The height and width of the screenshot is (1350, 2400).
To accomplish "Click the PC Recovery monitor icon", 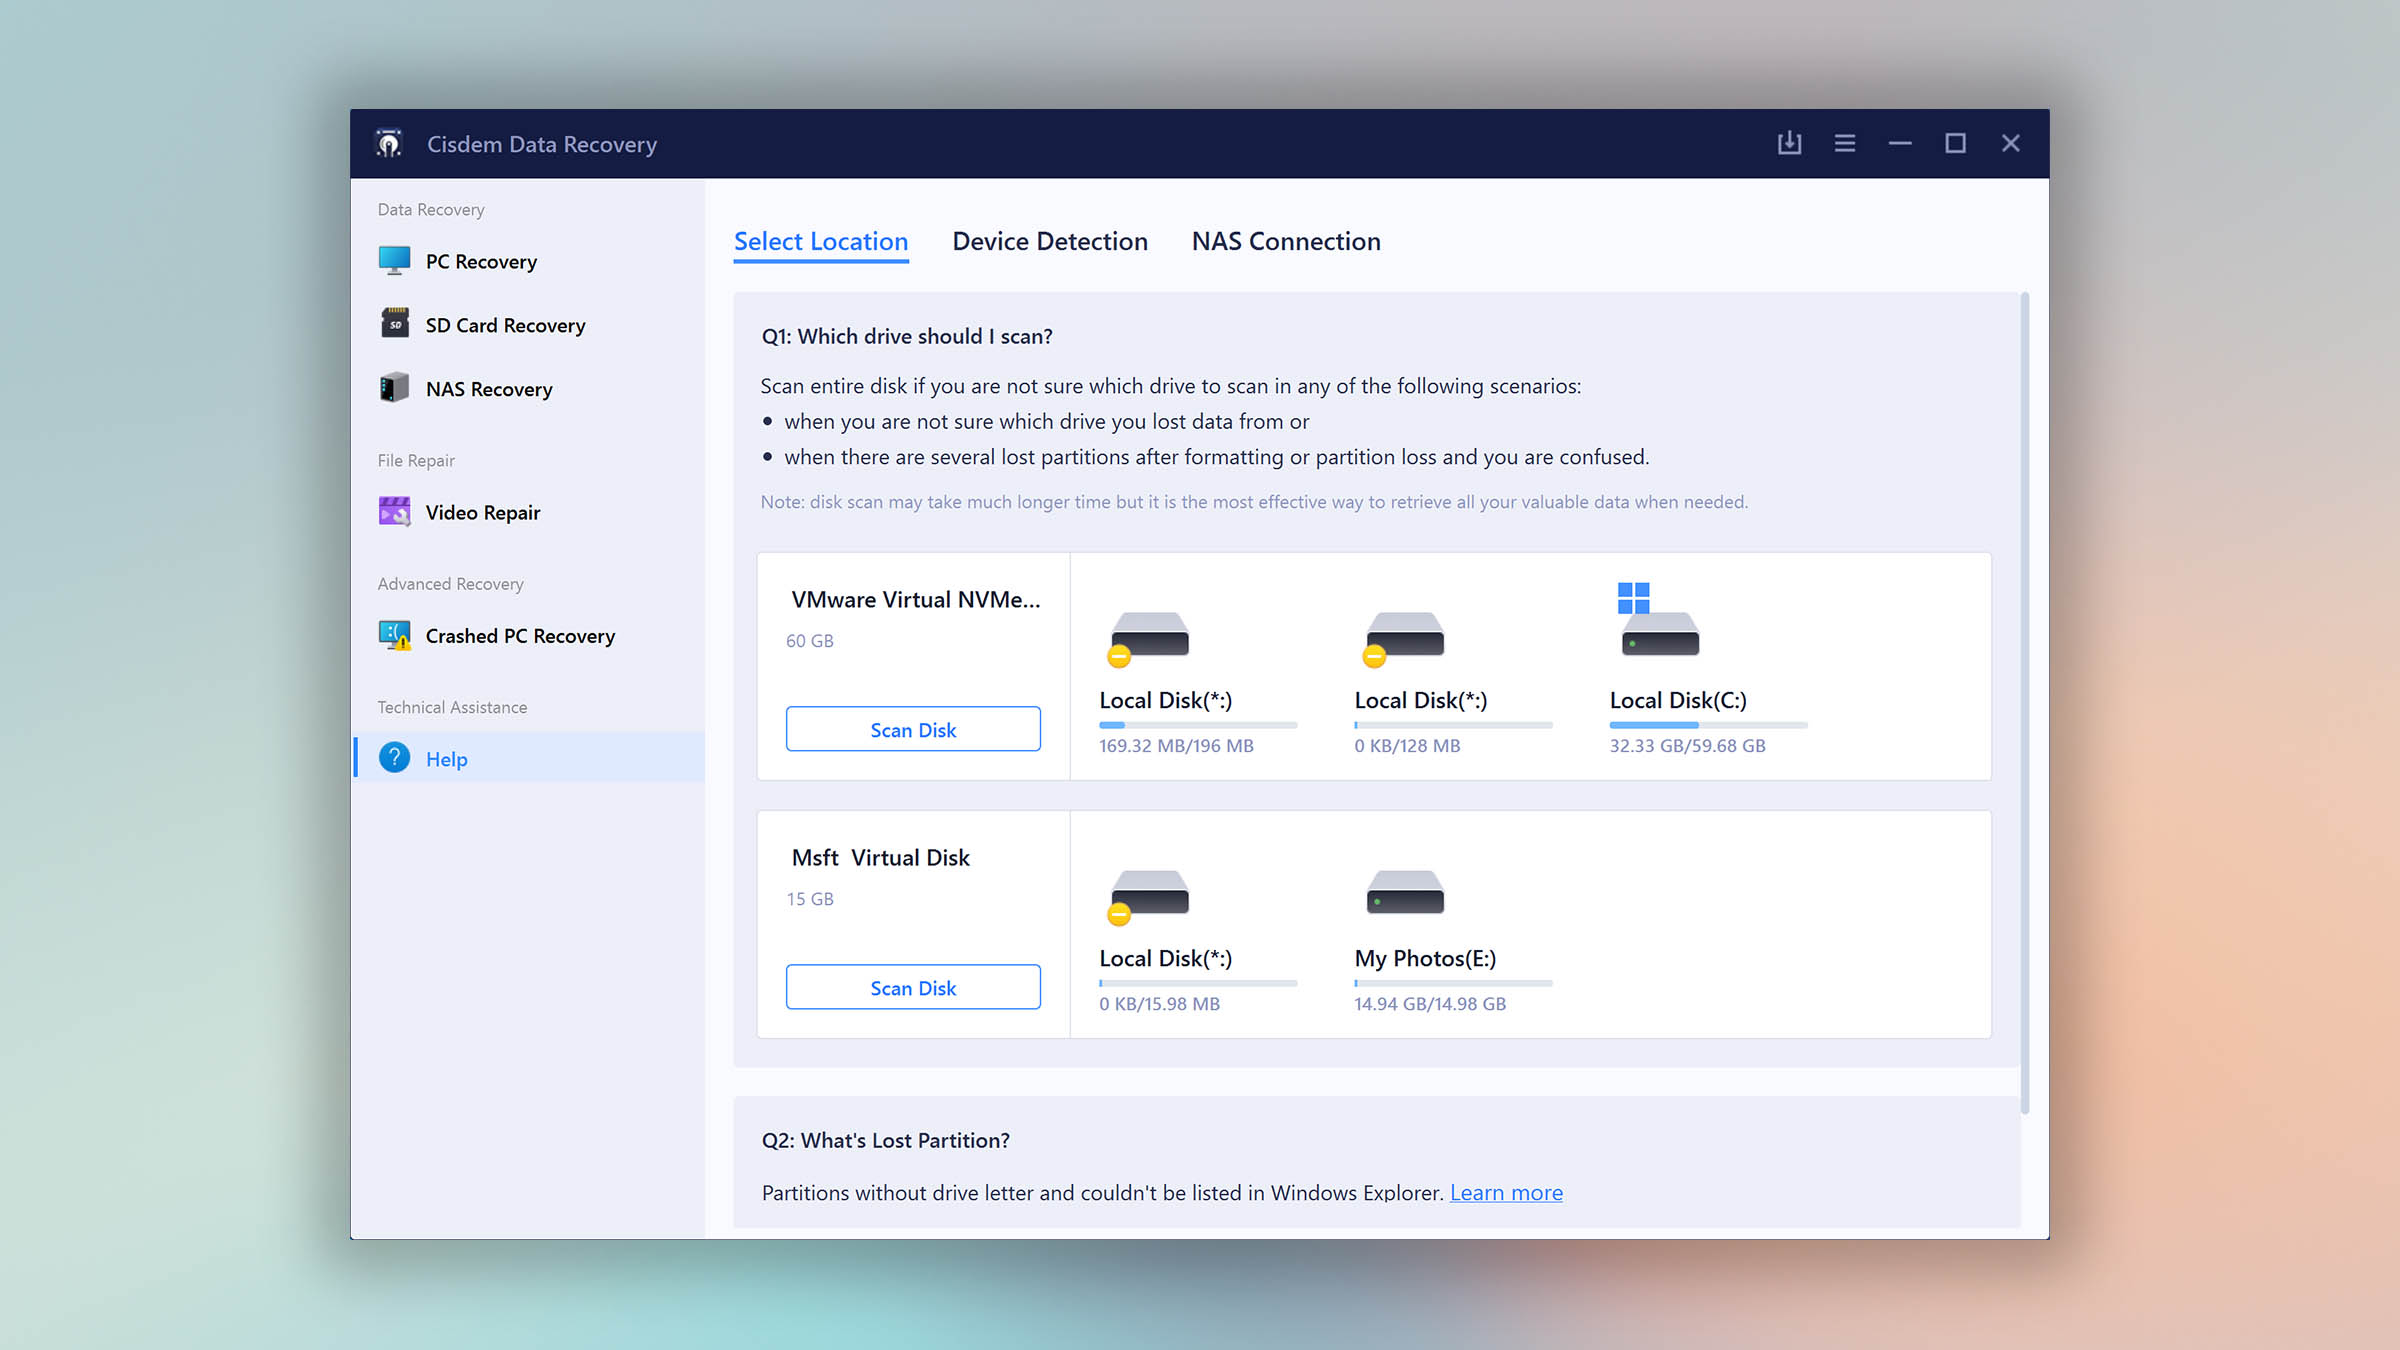I will tap(394, 261).
